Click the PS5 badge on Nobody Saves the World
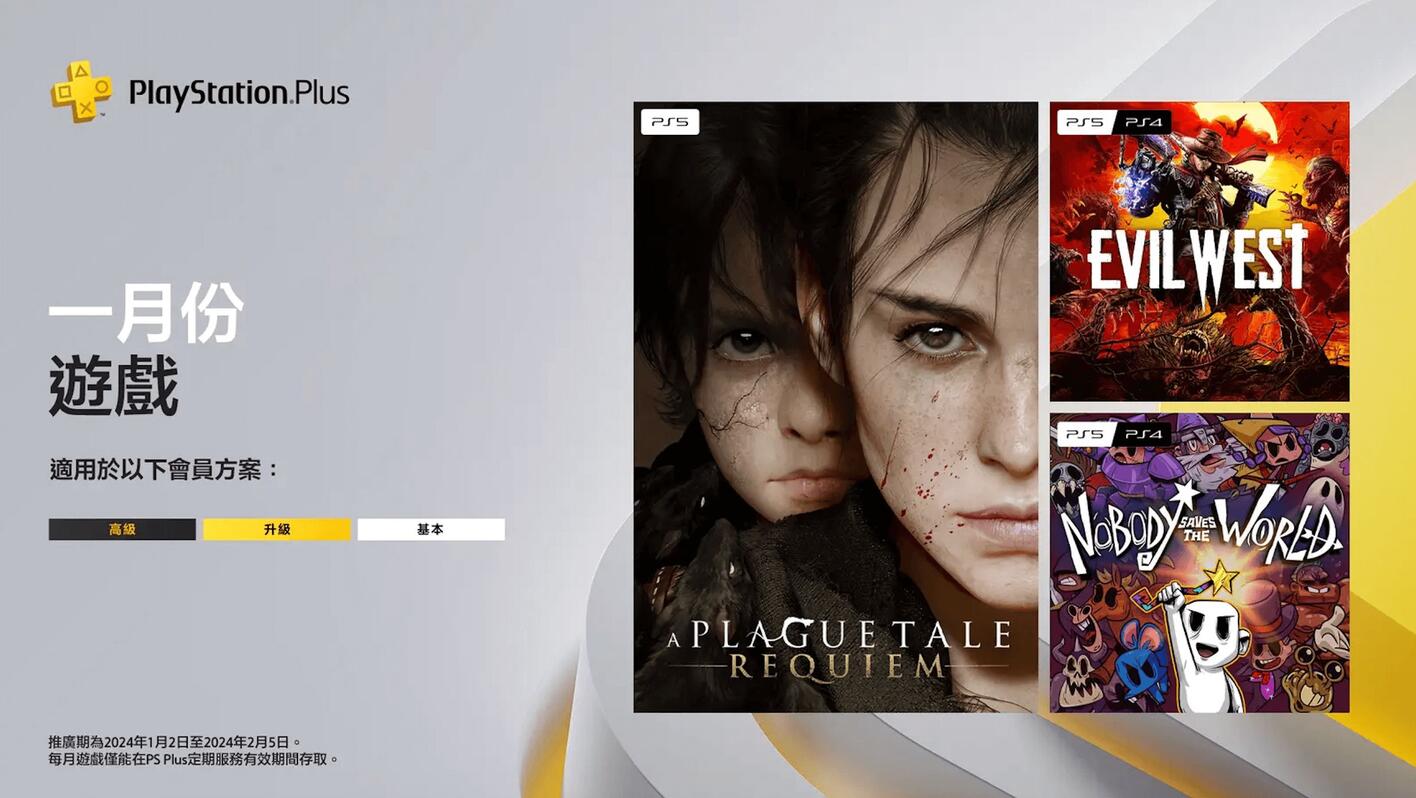Viewport: 1416px width, 798px height. tap(1086, 434)
